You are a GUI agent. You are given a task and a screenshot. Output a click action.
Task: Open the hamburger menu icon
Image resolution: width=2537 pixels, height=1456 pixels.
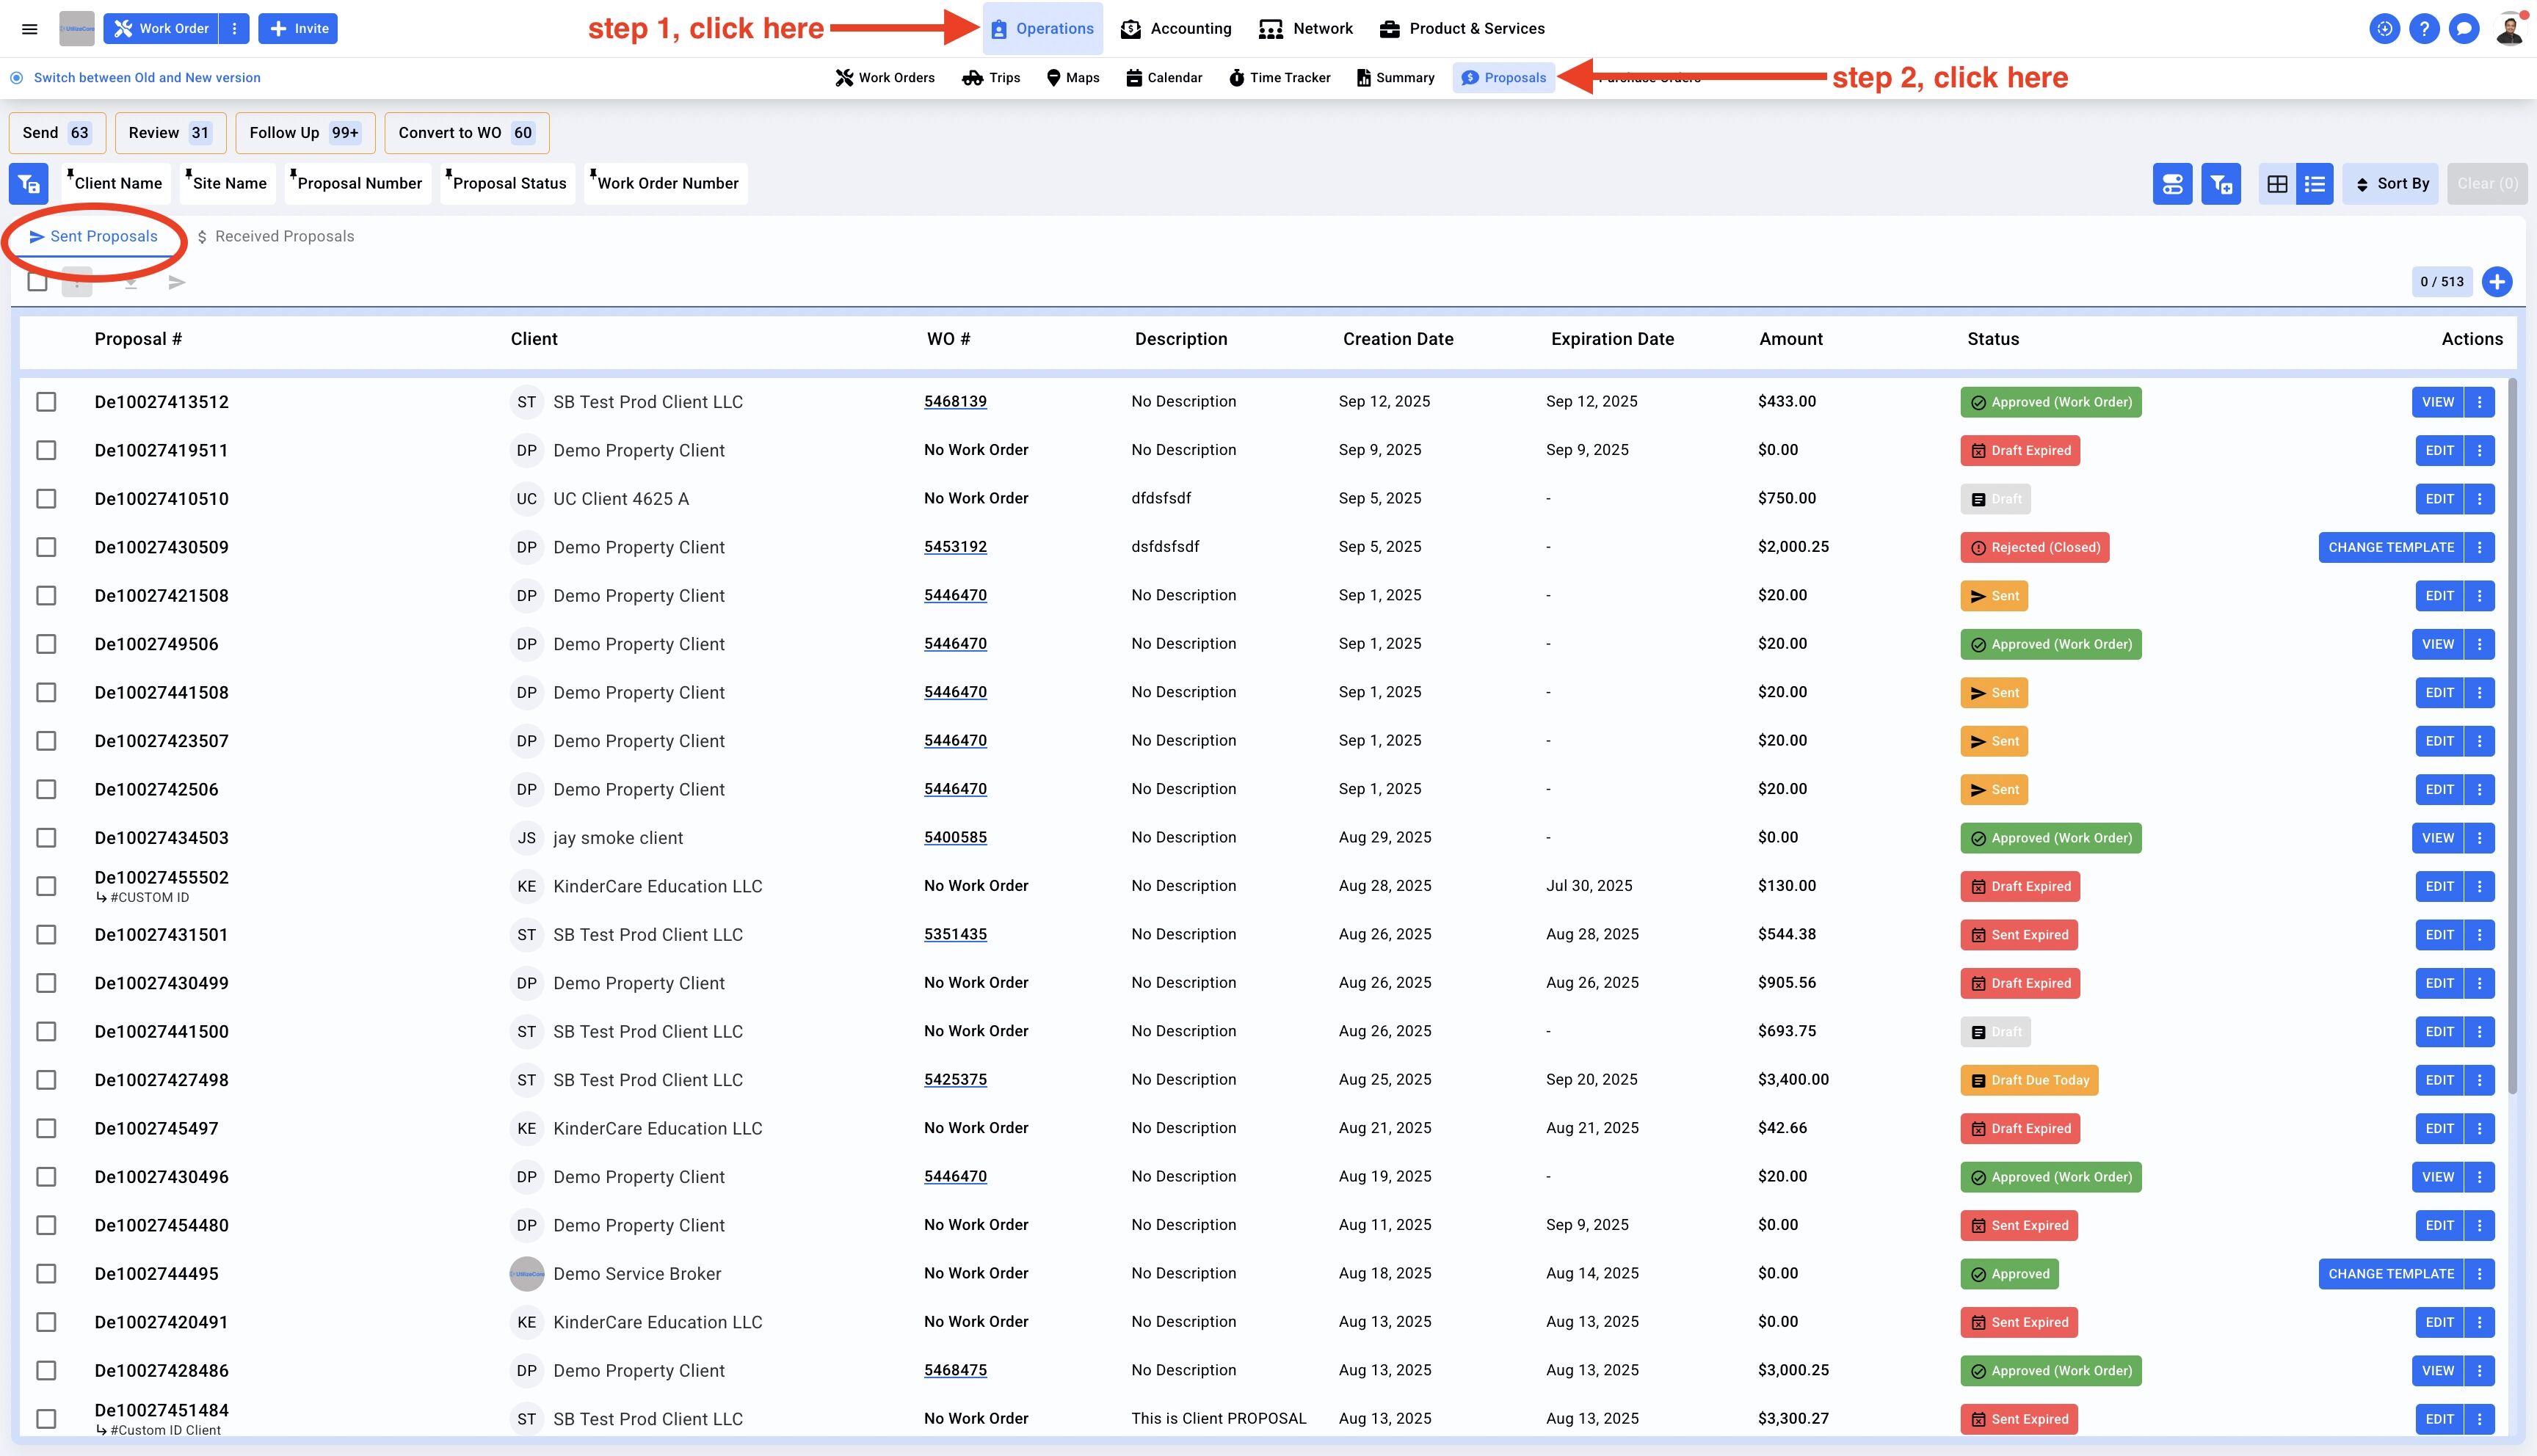(30, 29)
